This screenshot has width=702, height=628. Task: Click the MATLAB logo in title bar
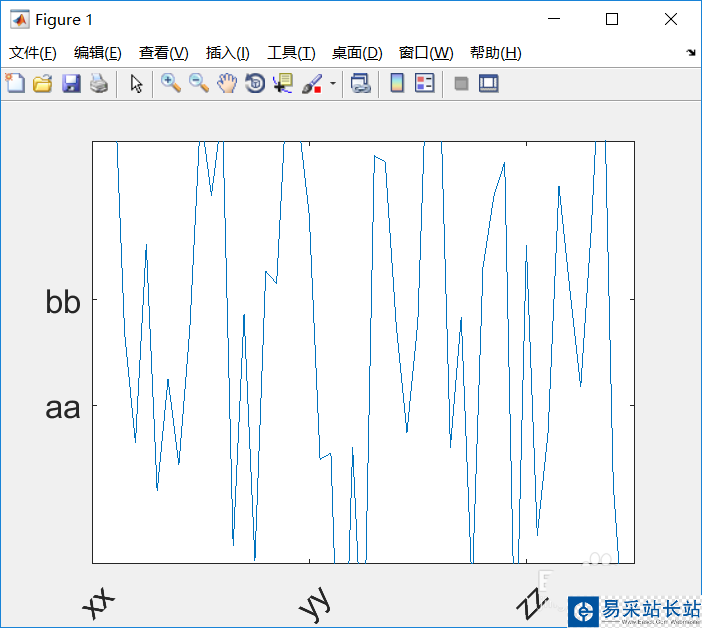coord(20,19)
